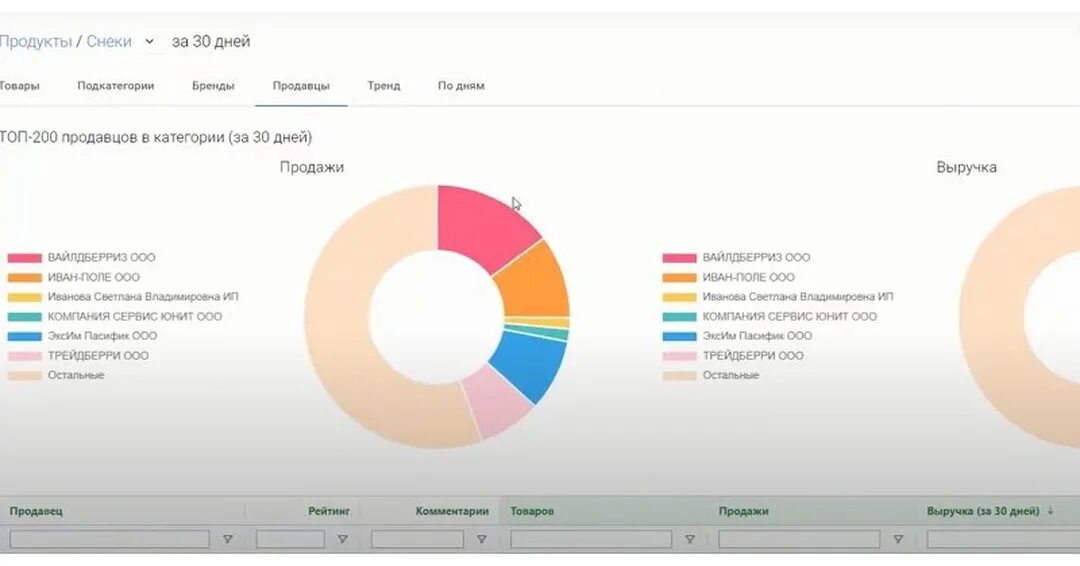Open the Продукты breadcrumb link
Image resolution: width=1080 pixels, height=566 pixels.
point(36,41)
